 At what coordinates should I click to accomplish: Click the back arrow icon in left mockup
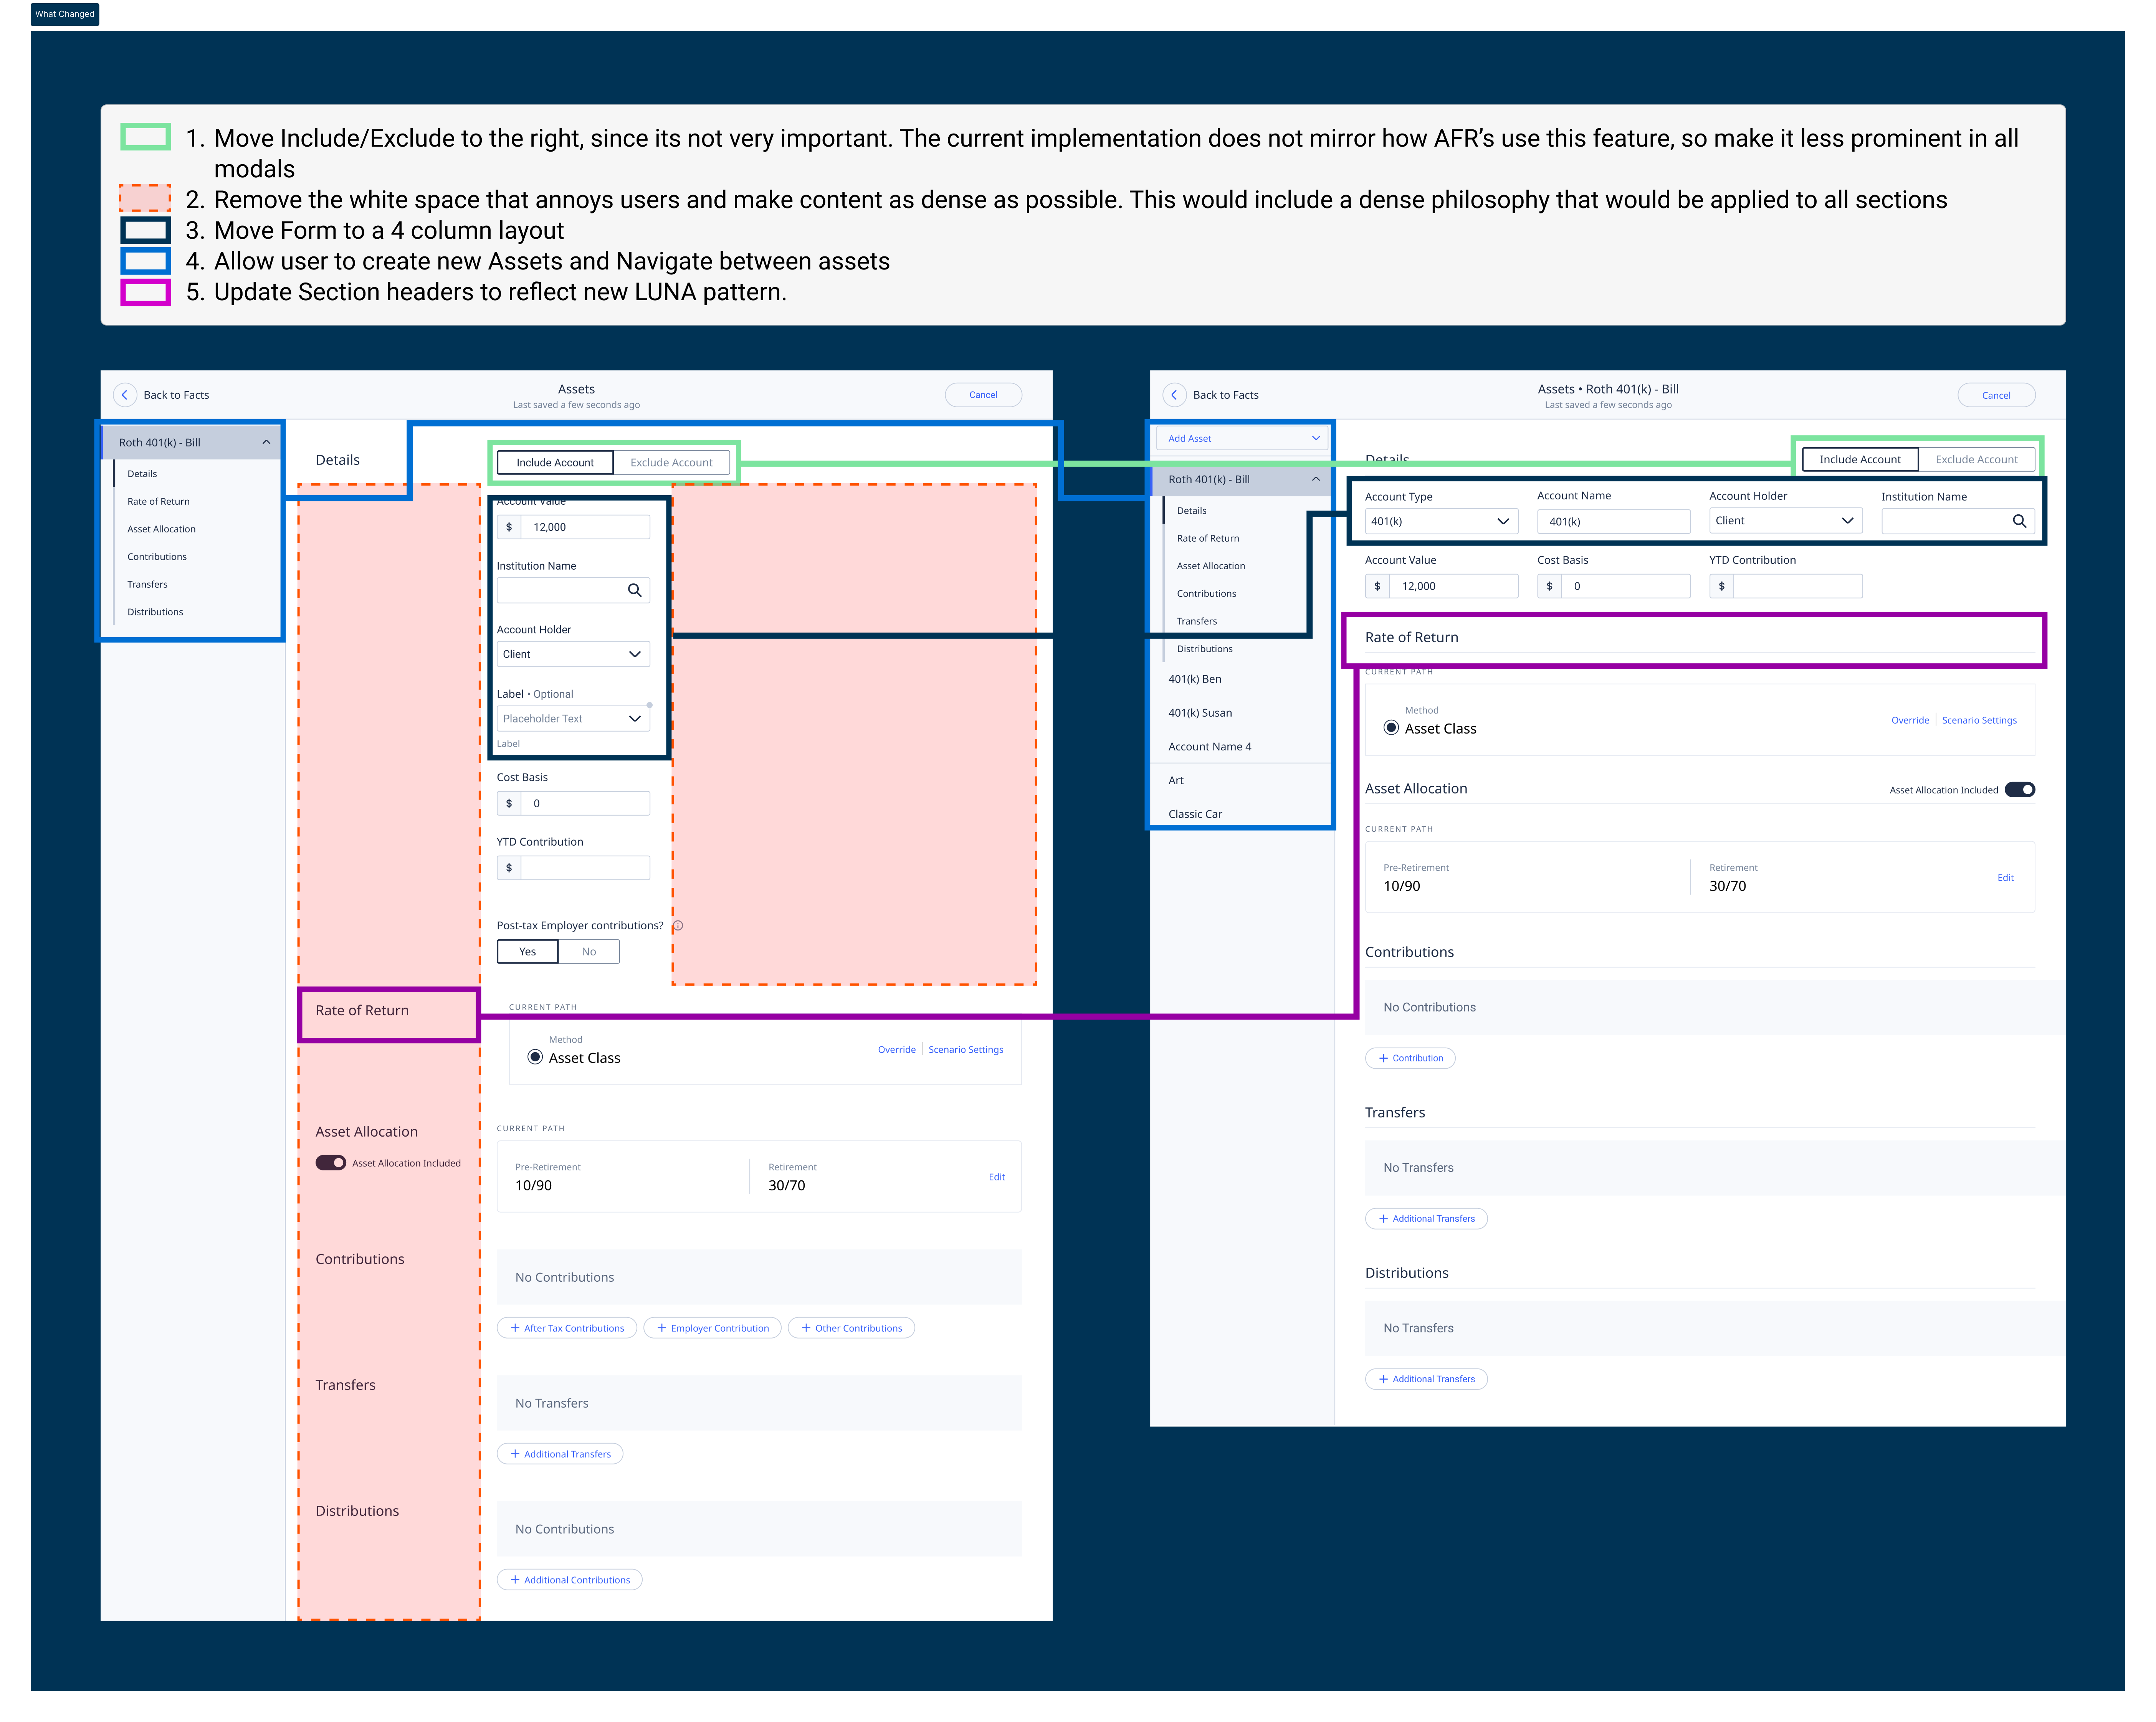click(125, 395)
